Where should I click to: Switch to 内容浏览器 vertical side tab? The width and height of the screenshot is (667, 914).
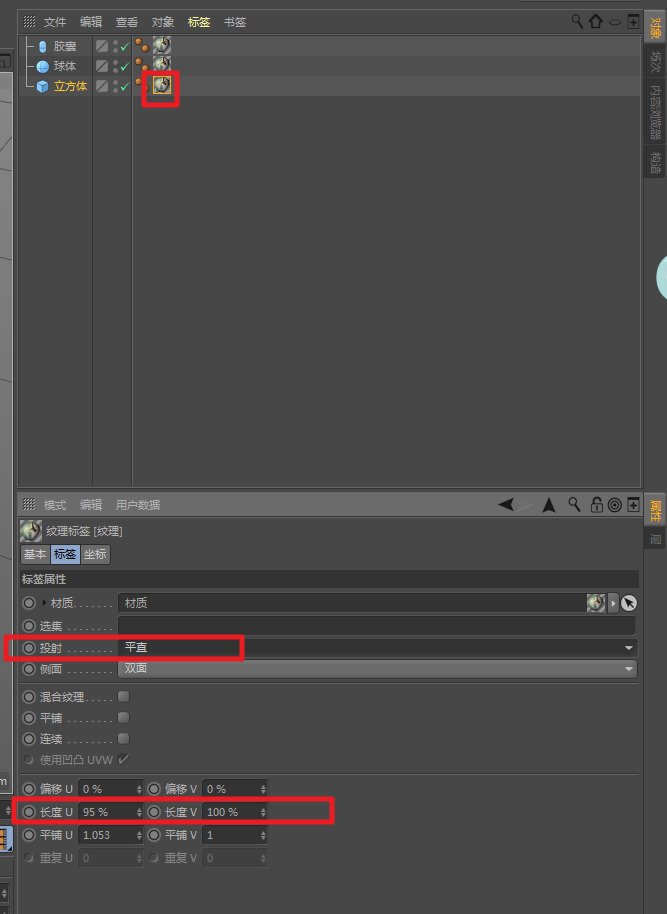(x=655, y=112)
